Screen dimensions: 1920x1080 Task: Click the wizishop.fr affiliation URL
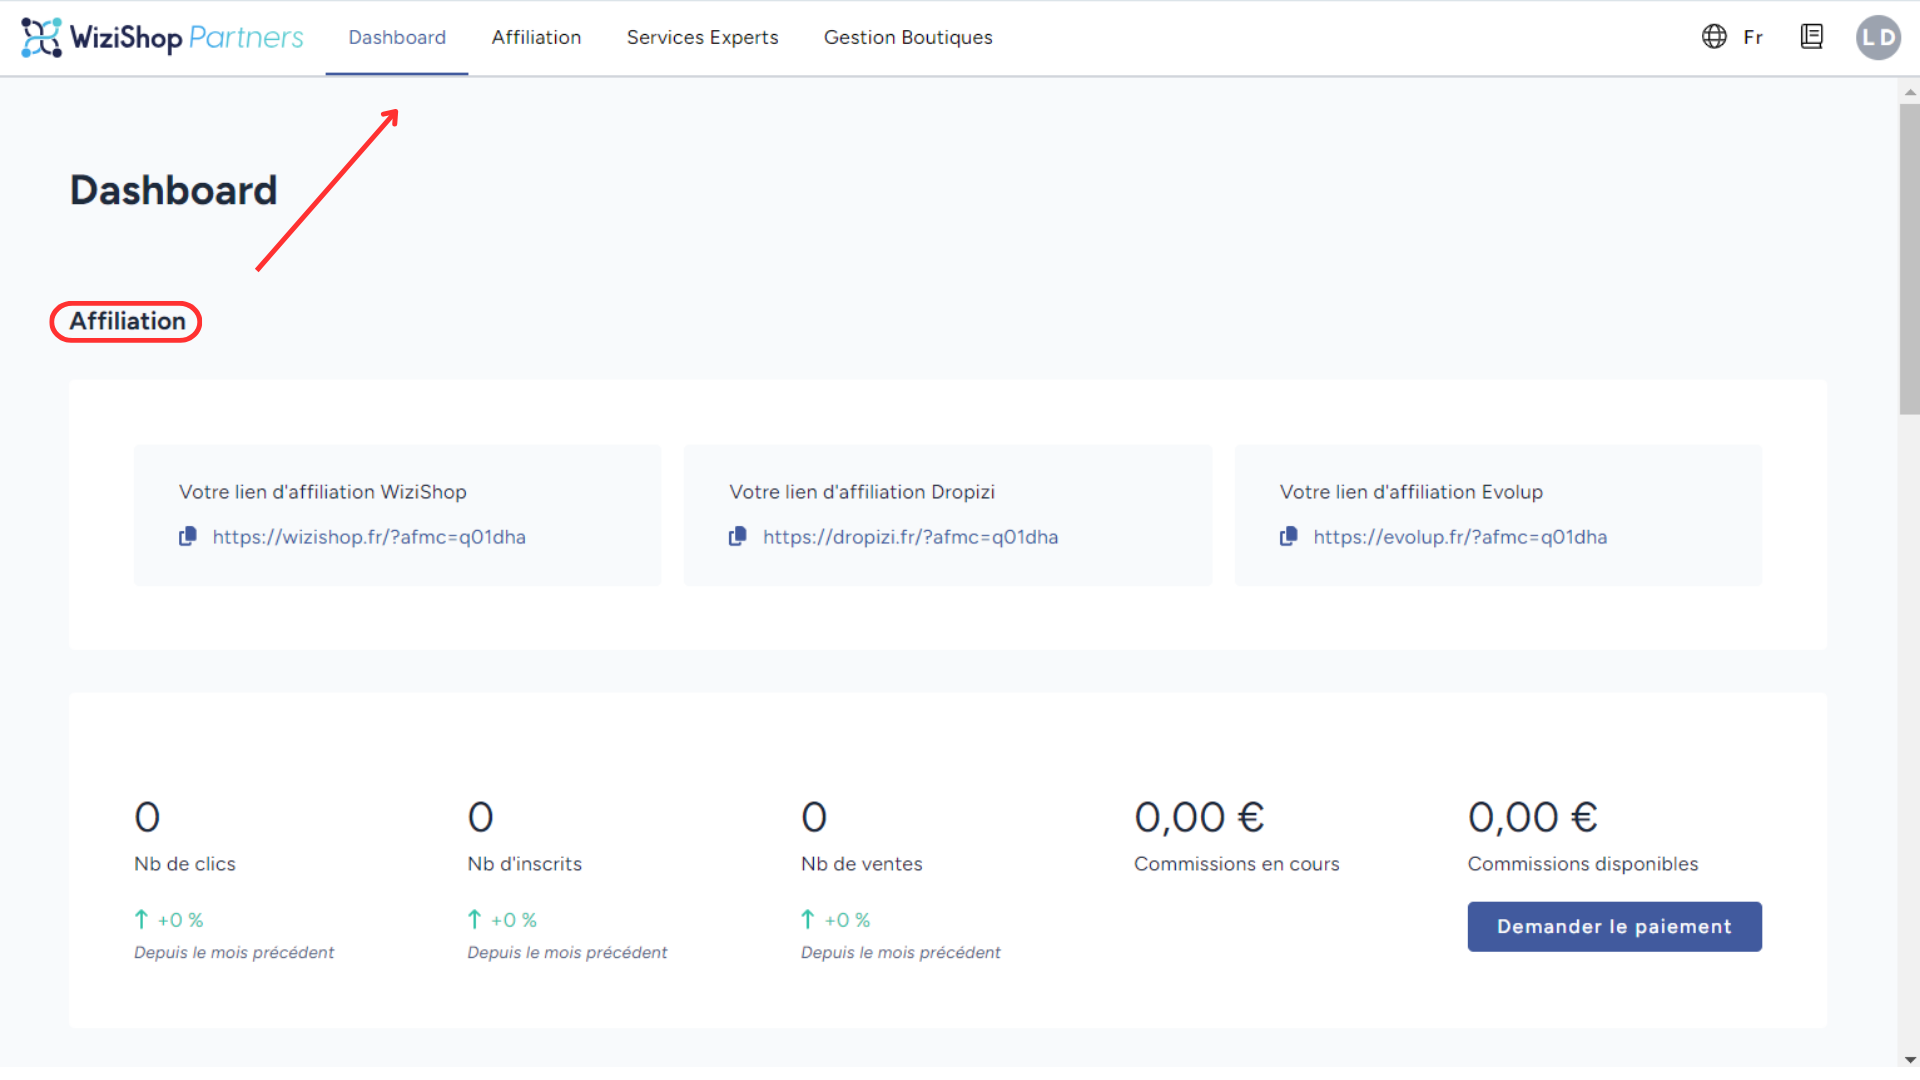coord(369,537)
